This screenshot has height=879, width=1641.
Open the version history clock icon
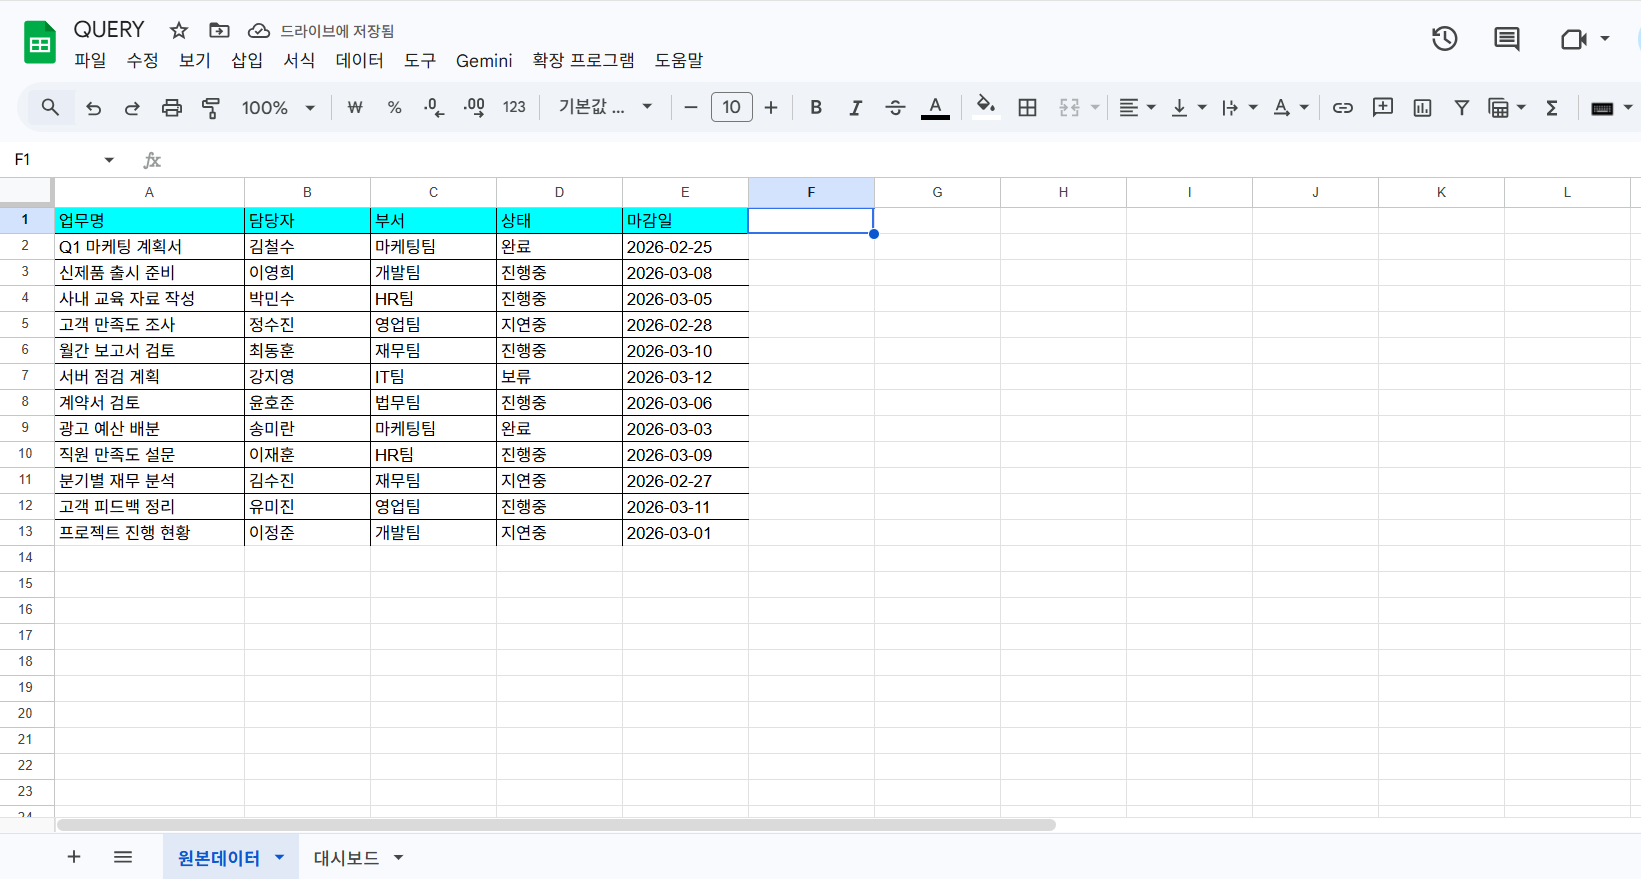[x=1444, y=39]
